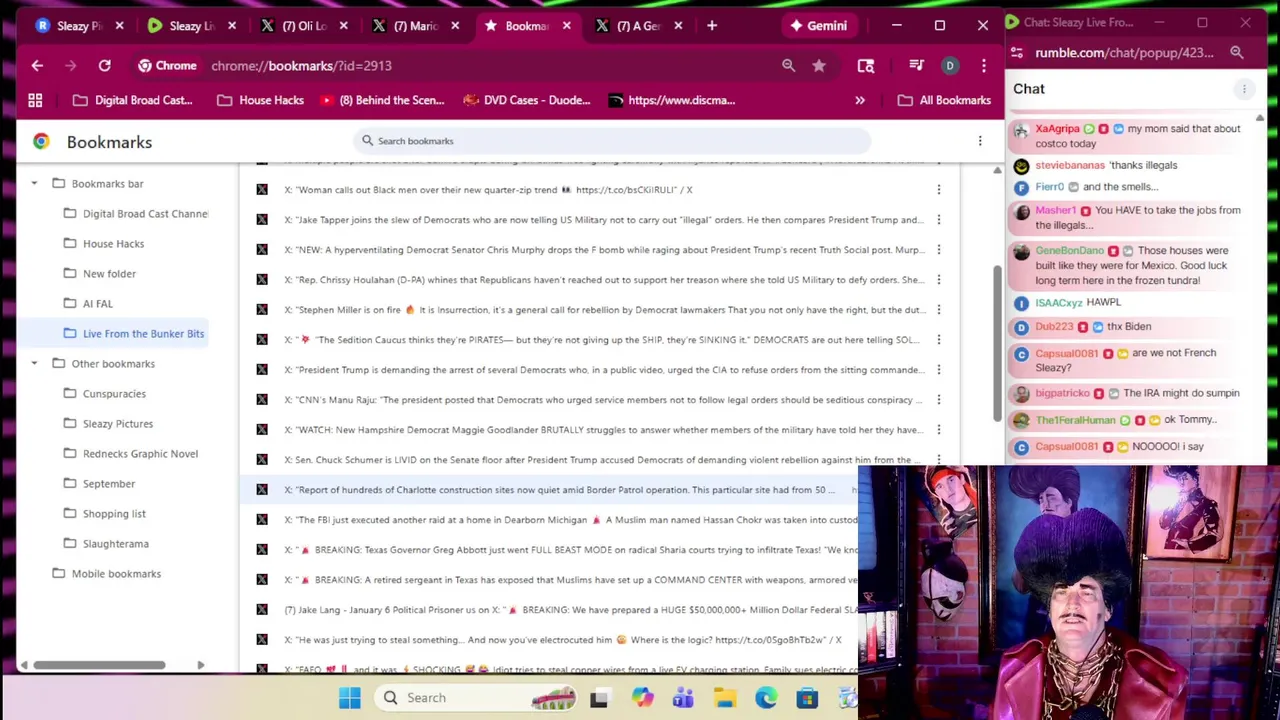This screenshot has width=1280, height=720.
Task: Open House Hacks bookmark bar folder
Action: tap(260, 100)
